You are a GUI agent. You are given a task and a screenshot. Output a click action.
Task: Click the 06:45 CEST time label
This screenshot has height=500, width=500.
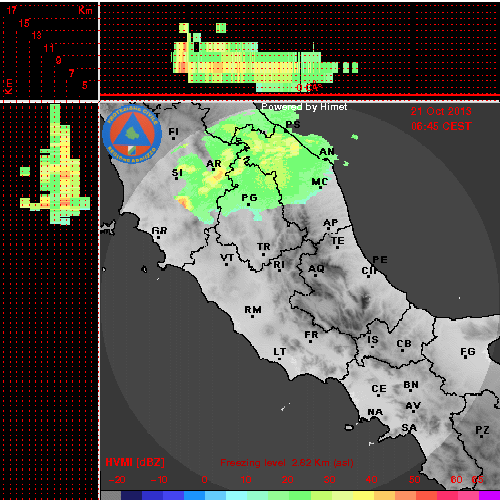[441, 126]
